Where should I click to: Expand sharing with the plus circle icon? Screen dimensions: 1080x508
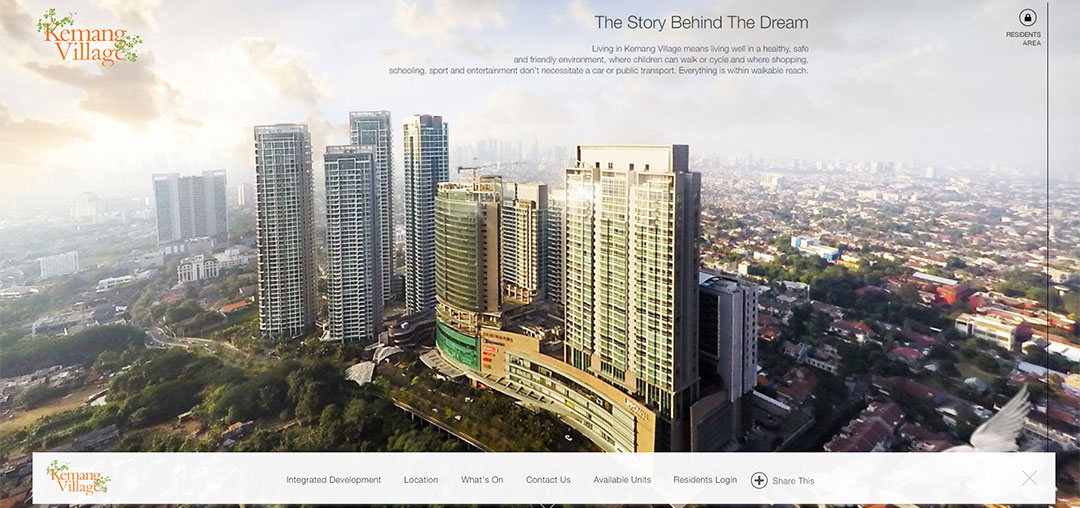pos(759,480)
